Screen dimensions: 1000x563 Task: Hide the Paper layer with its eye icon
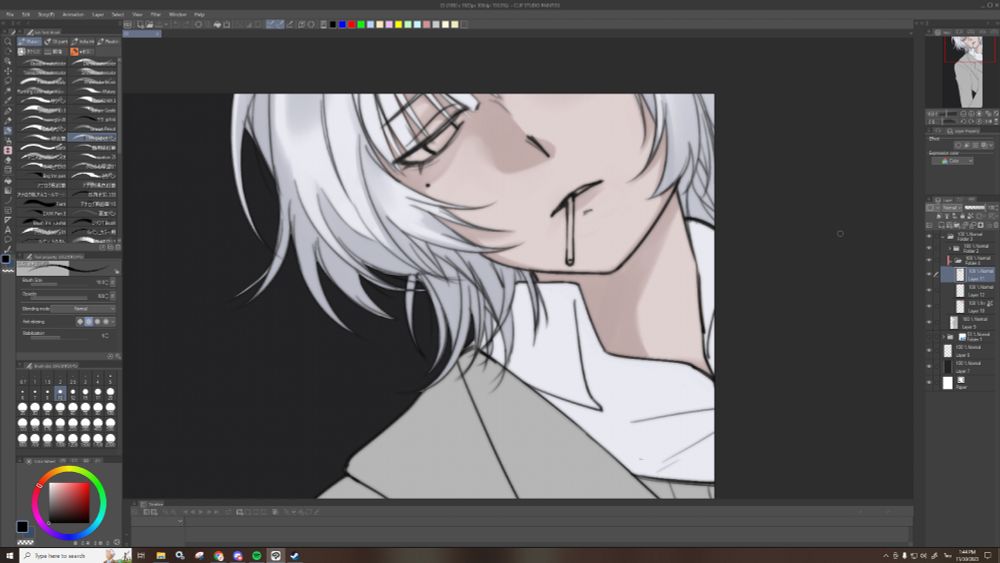[x=929, y=383]
